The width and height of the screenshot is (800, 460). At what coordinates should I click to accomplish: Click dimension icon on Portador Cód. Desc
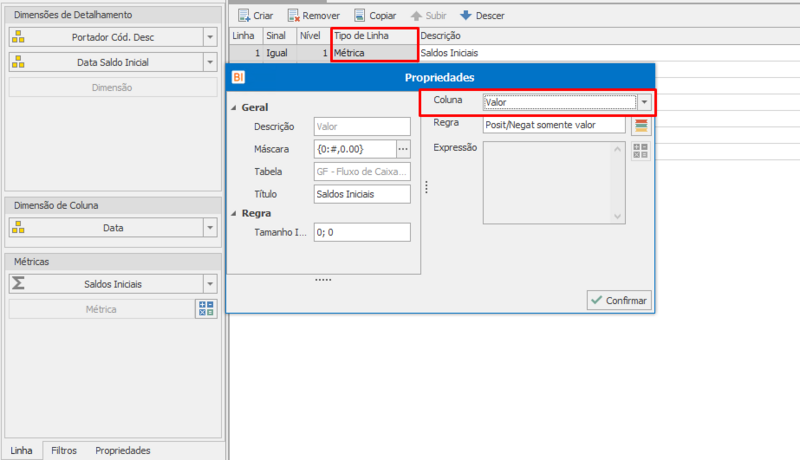(x=18, y=37)
